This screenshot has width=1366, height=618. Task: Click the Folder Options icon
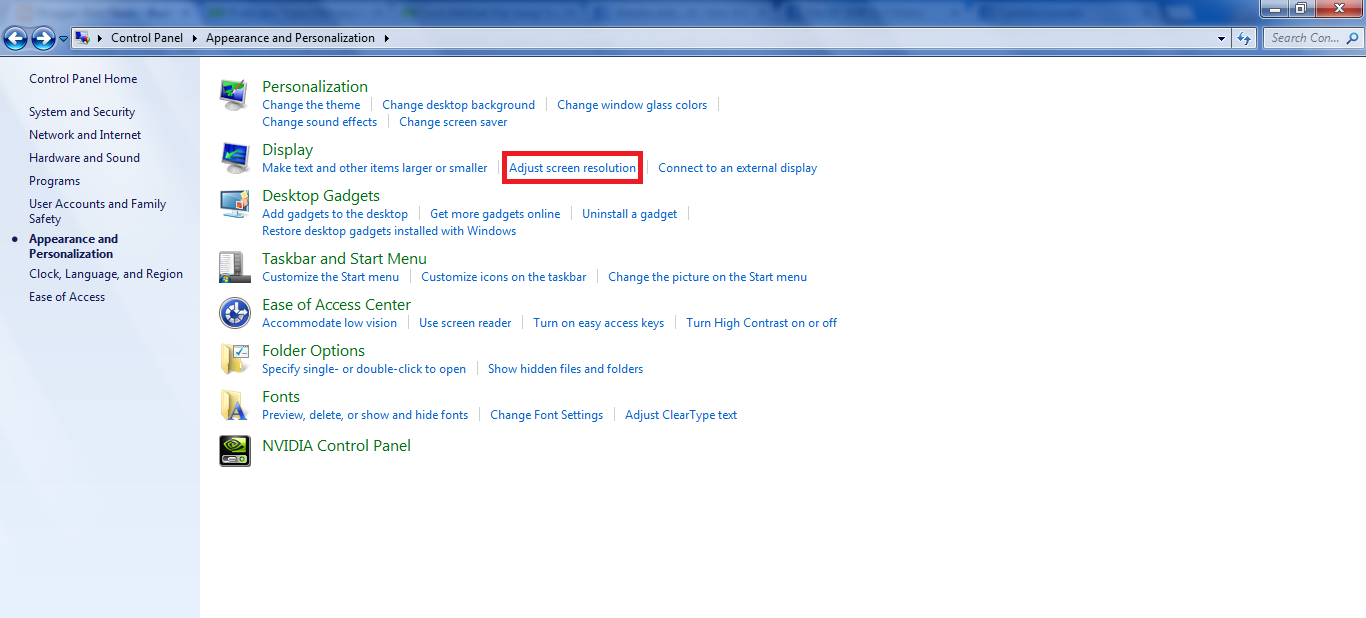tap(234, 358)
